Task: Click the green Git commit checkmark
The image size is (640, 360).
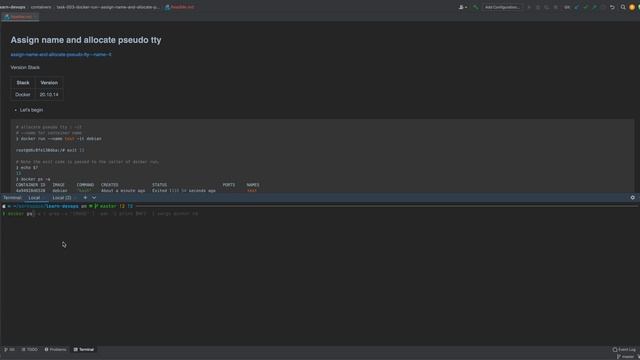Action: coord(585,7)
